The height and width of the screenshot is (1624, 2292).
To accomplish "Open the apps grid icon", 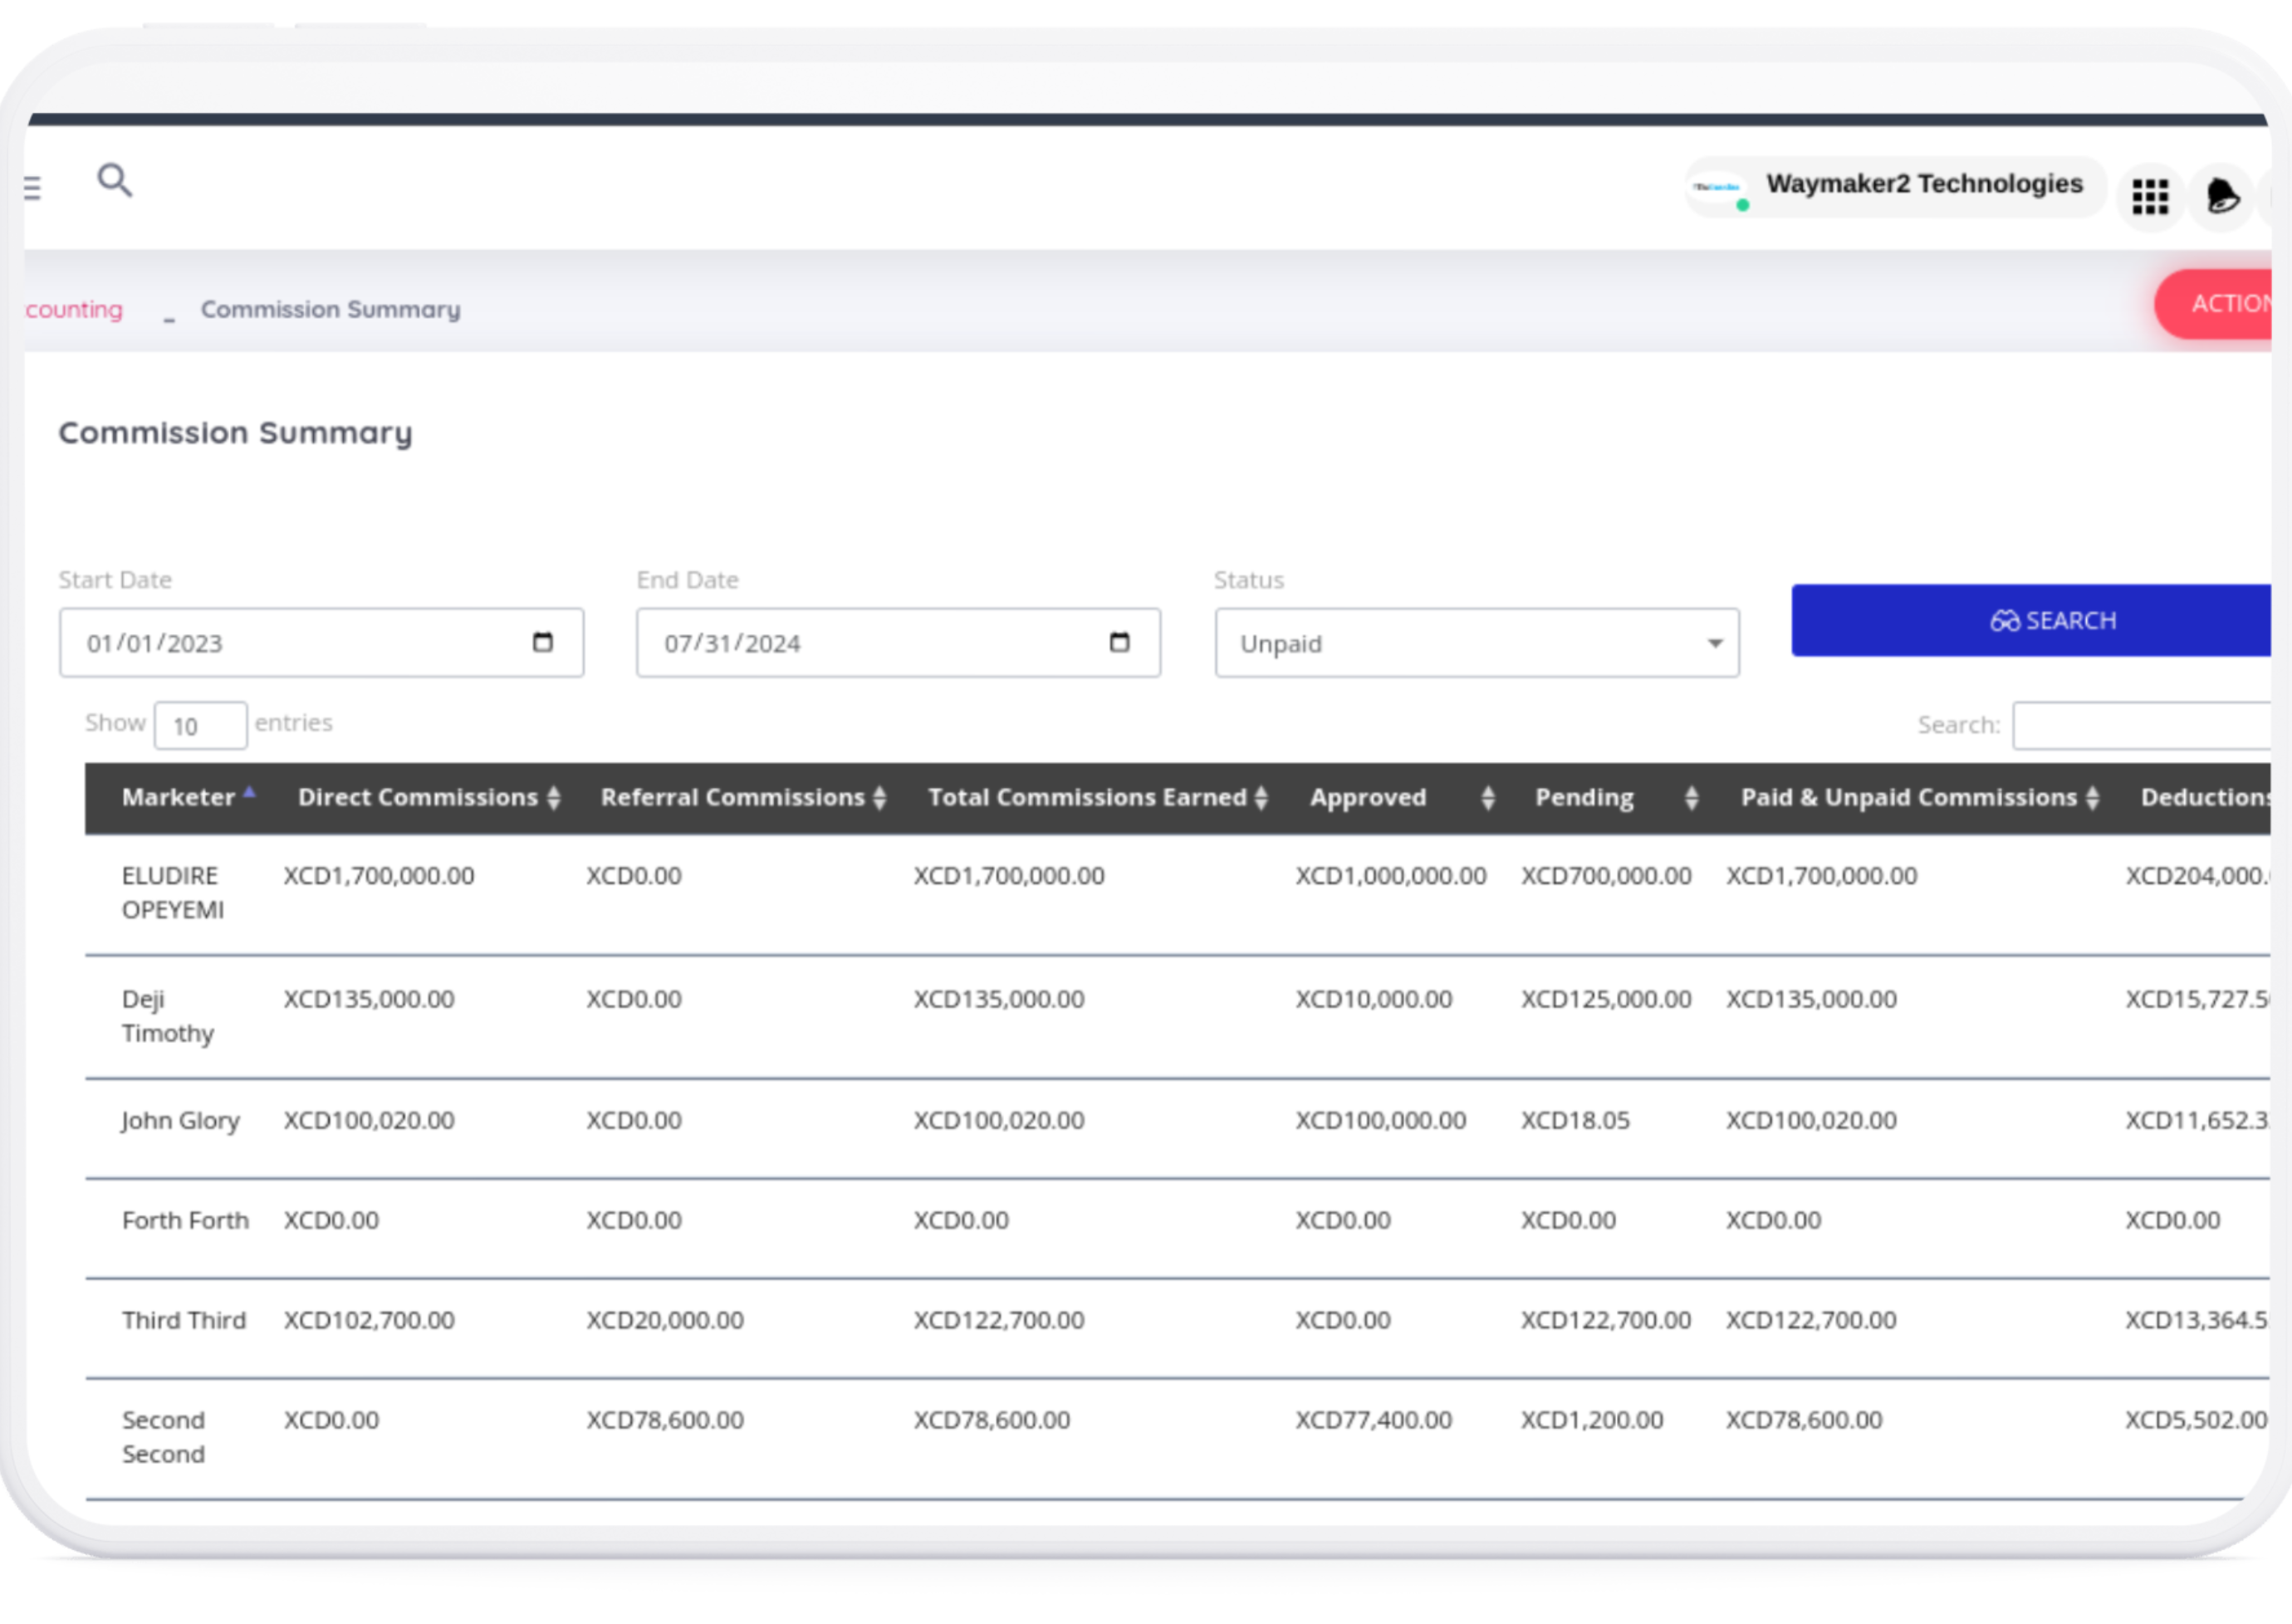I will [2149, 196].
